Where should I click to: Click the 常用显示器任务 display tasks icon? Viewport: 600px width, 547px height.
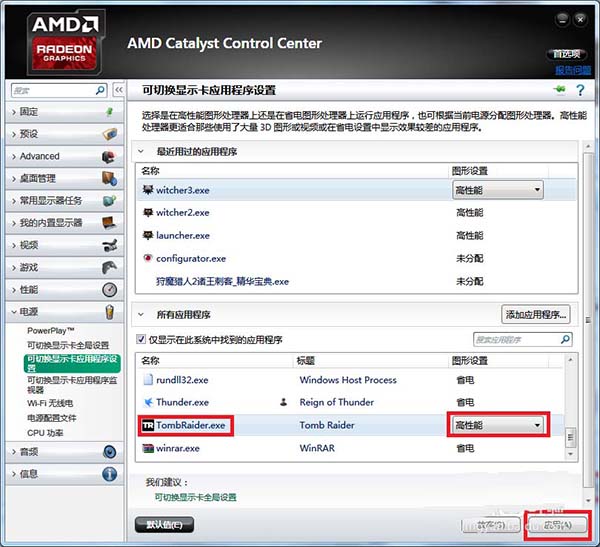click(x=109, y=201)
